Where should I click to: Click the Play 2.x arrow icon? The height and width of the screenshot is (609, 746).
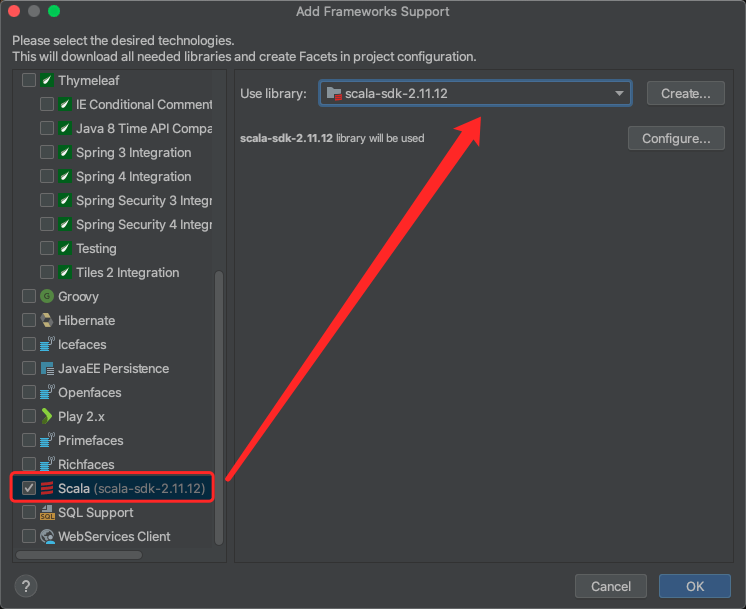47,416
